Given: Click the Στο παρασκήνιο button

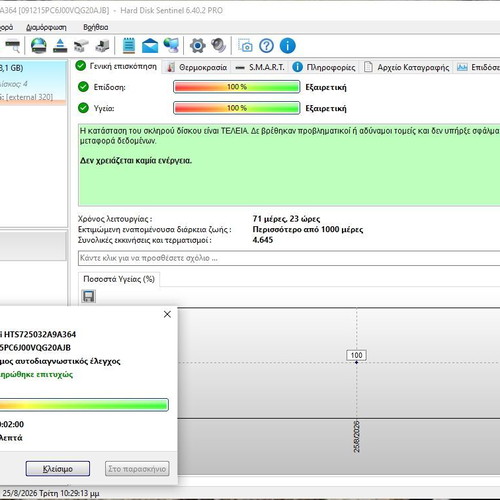Looking at the screenshot, I should [x=137, y=469].
